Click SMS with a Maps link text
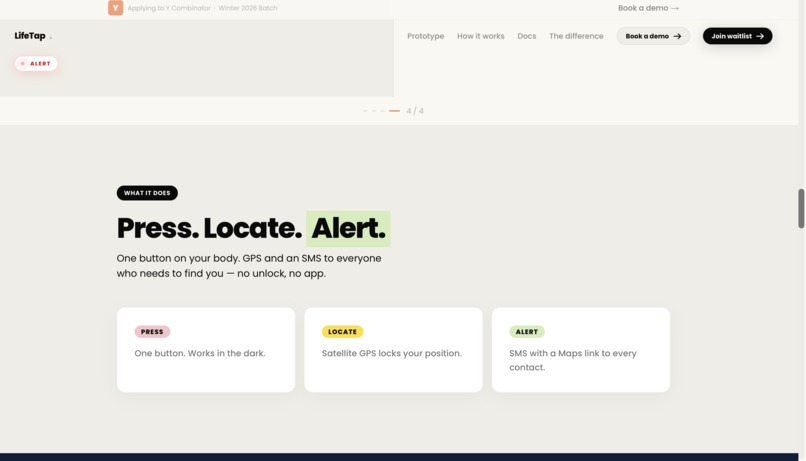The image size is (806, 461). [573, 360]
